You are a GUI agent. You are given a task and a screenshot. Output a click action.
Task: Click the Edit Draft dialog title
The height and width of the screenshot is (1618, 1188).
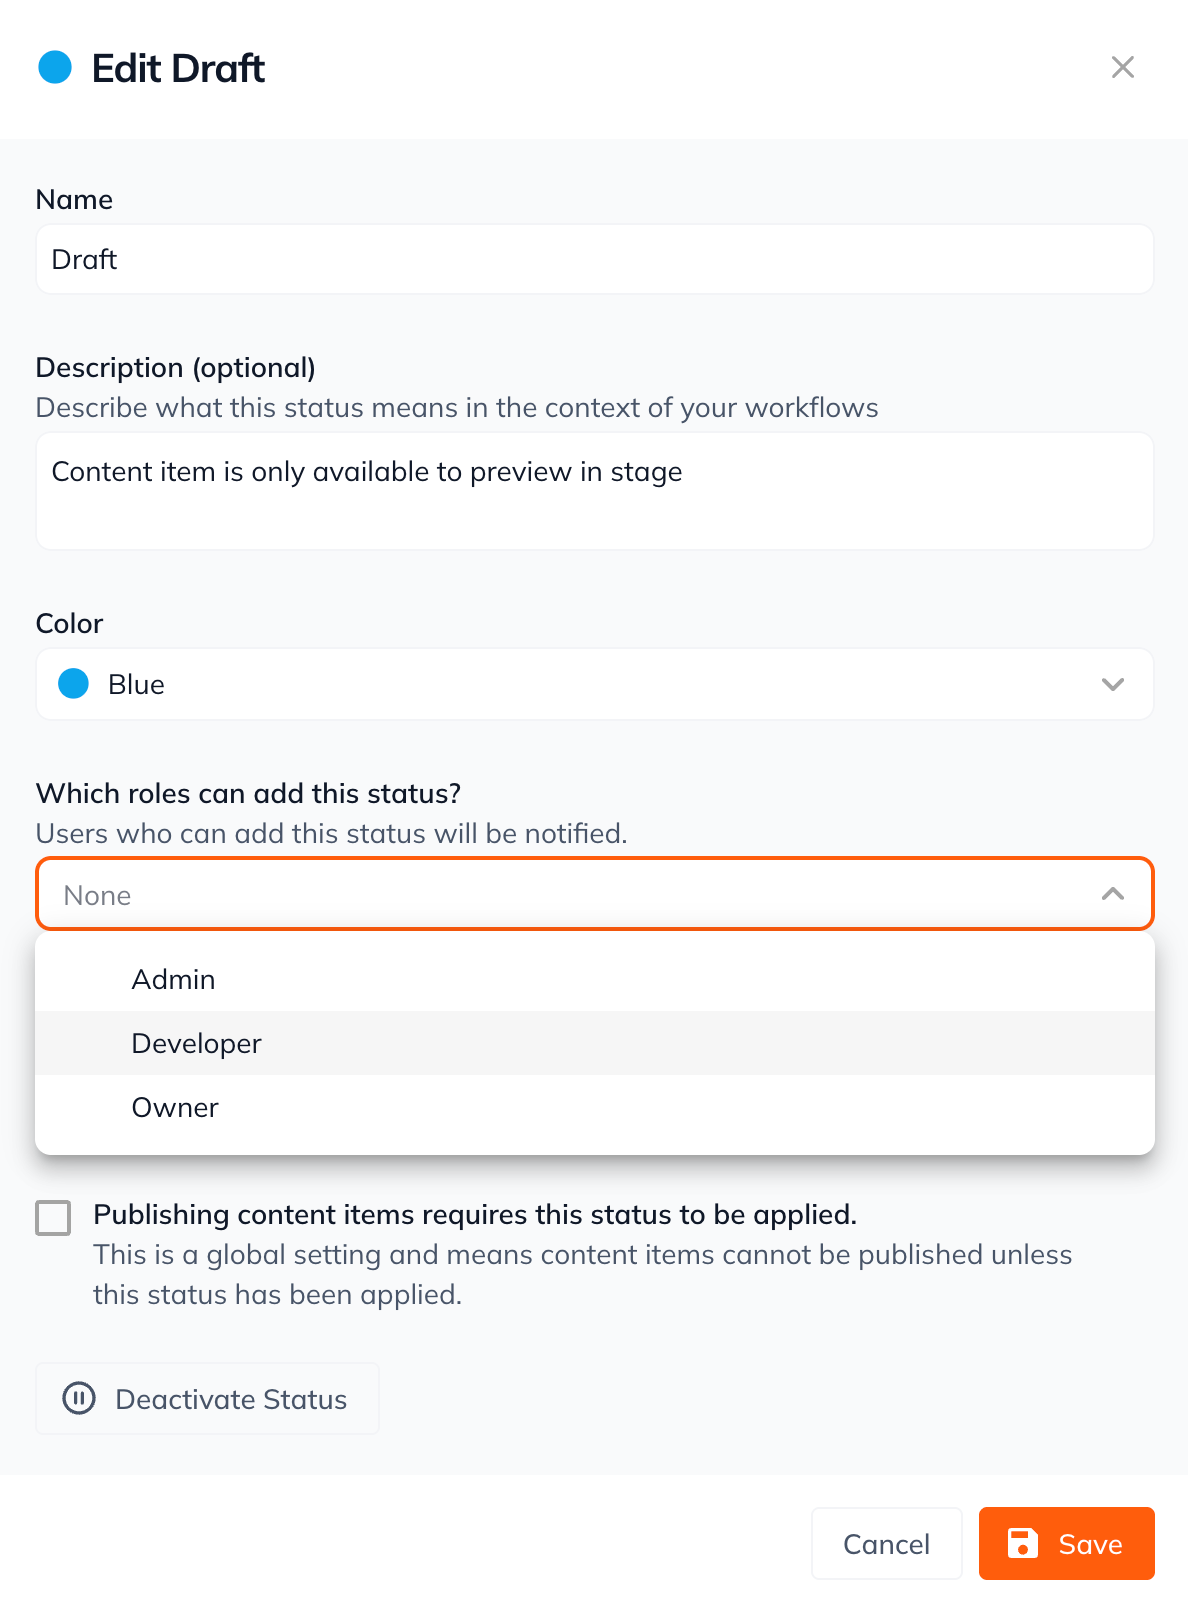[178, 68]
